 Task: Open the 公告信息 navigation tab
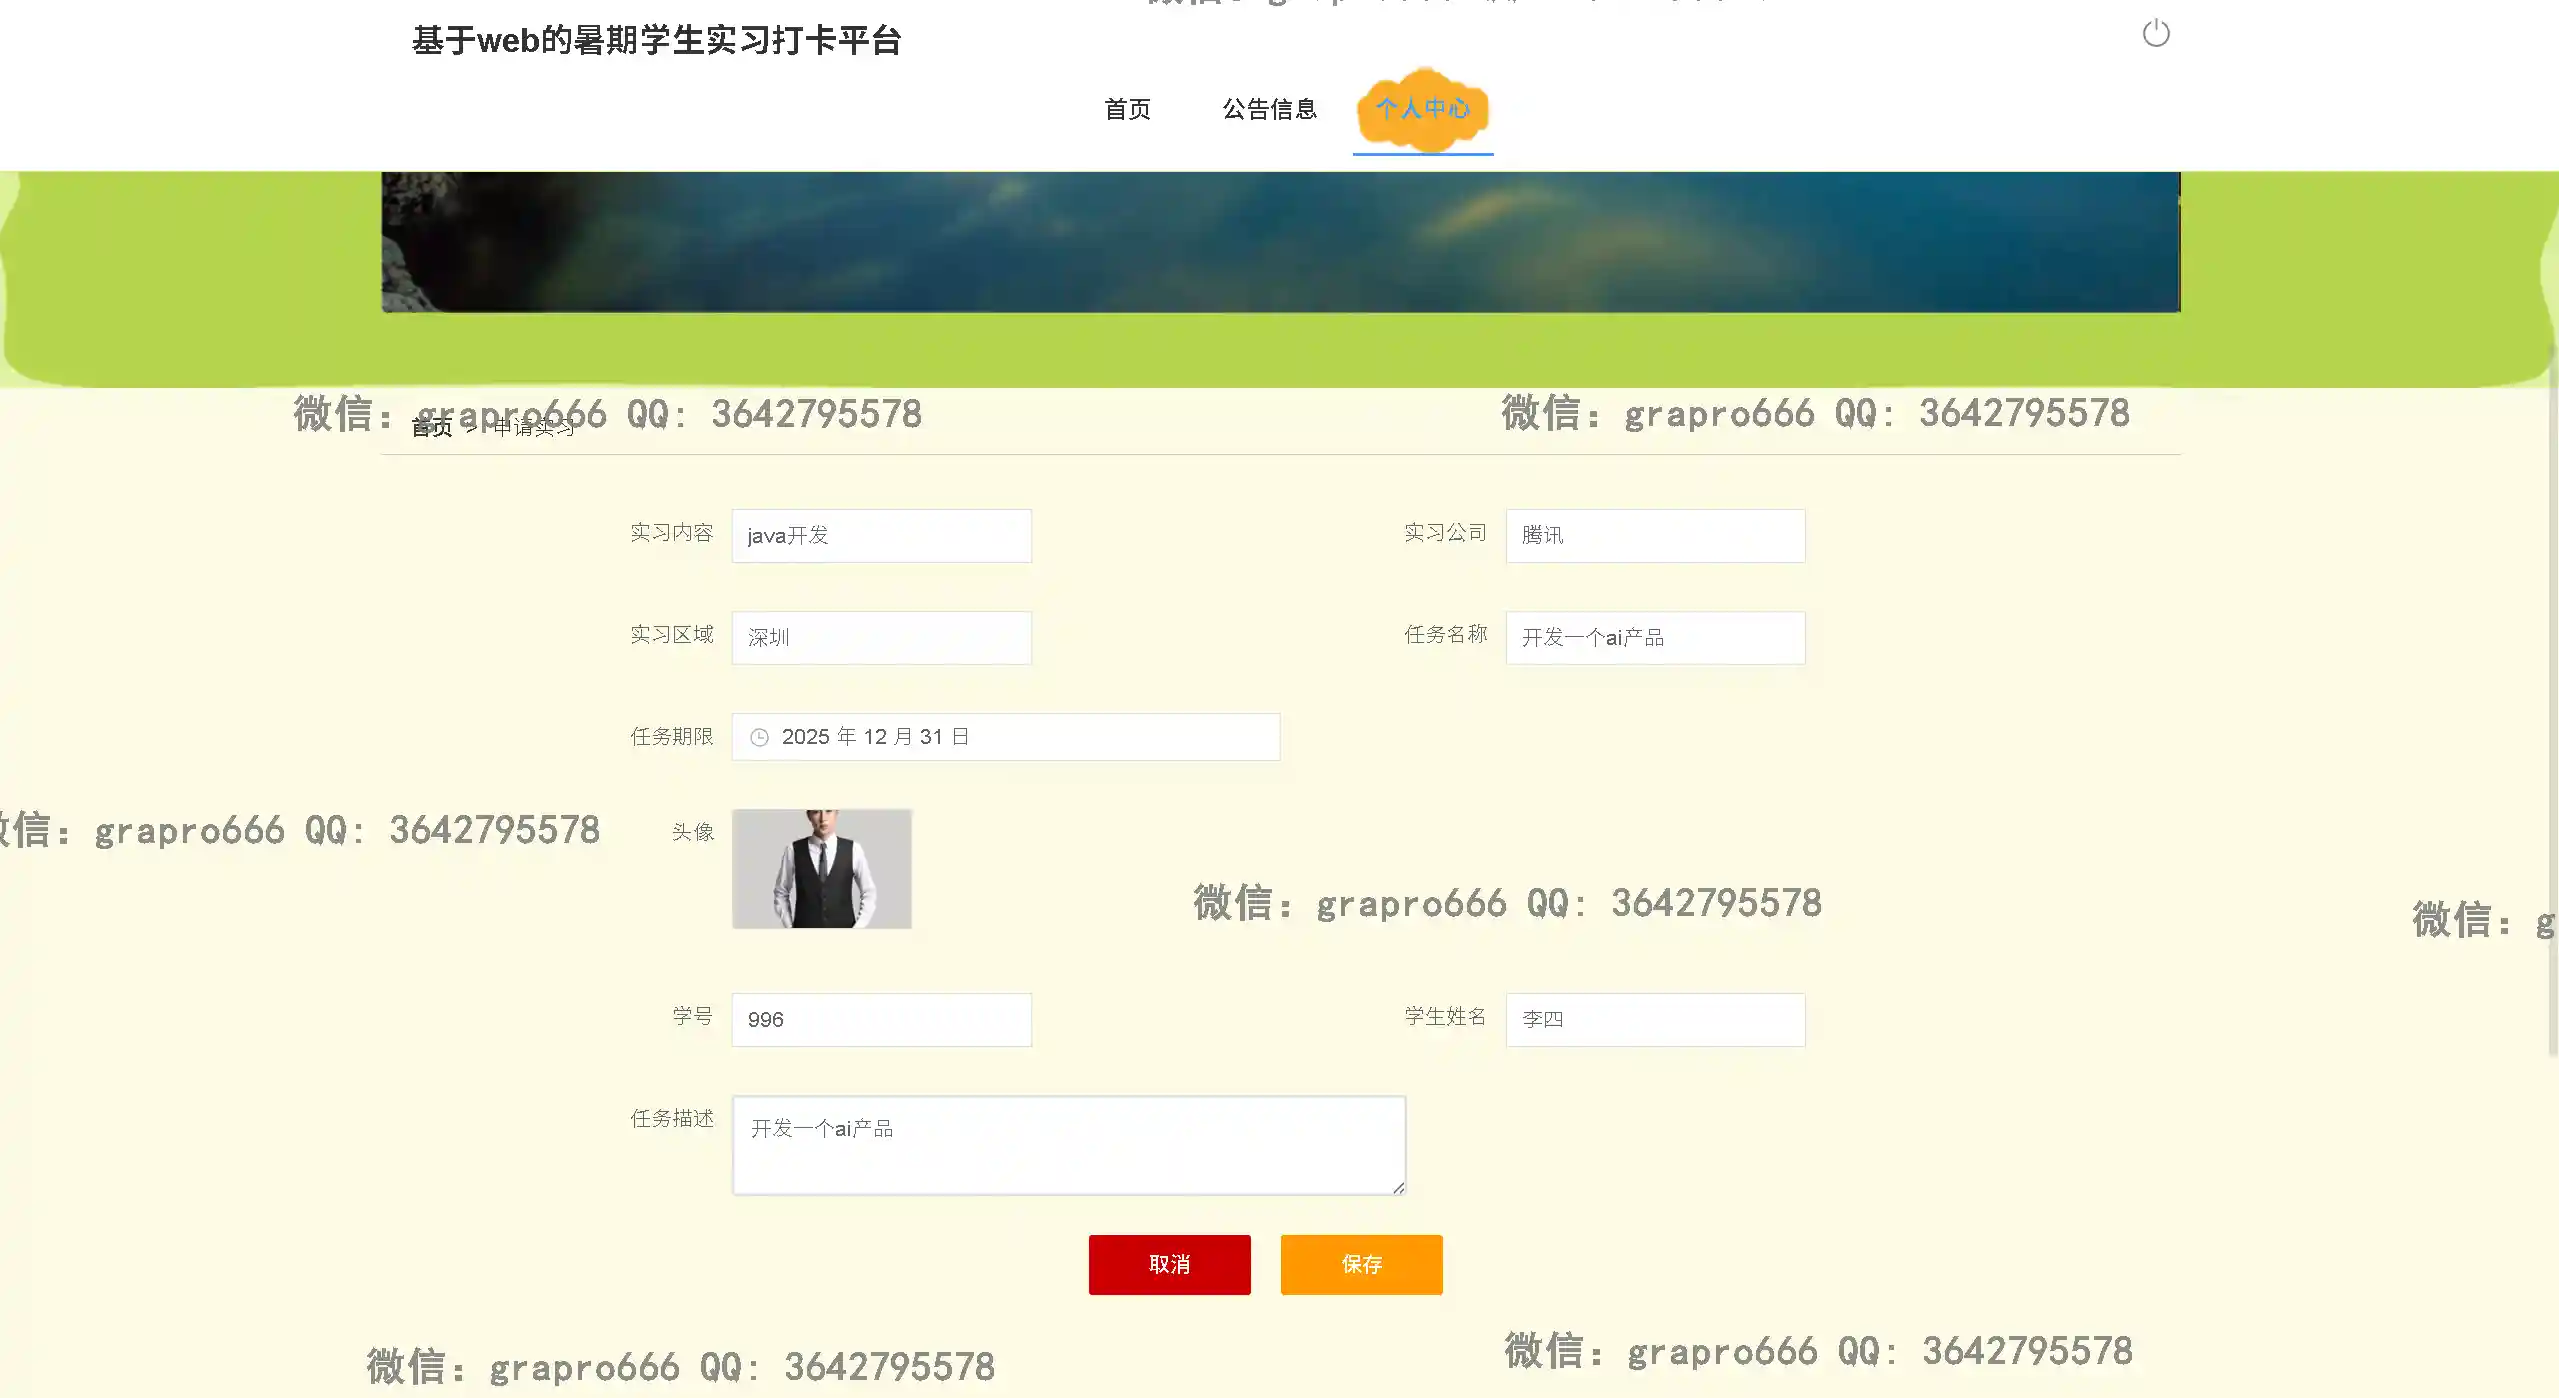point(1269,109)
